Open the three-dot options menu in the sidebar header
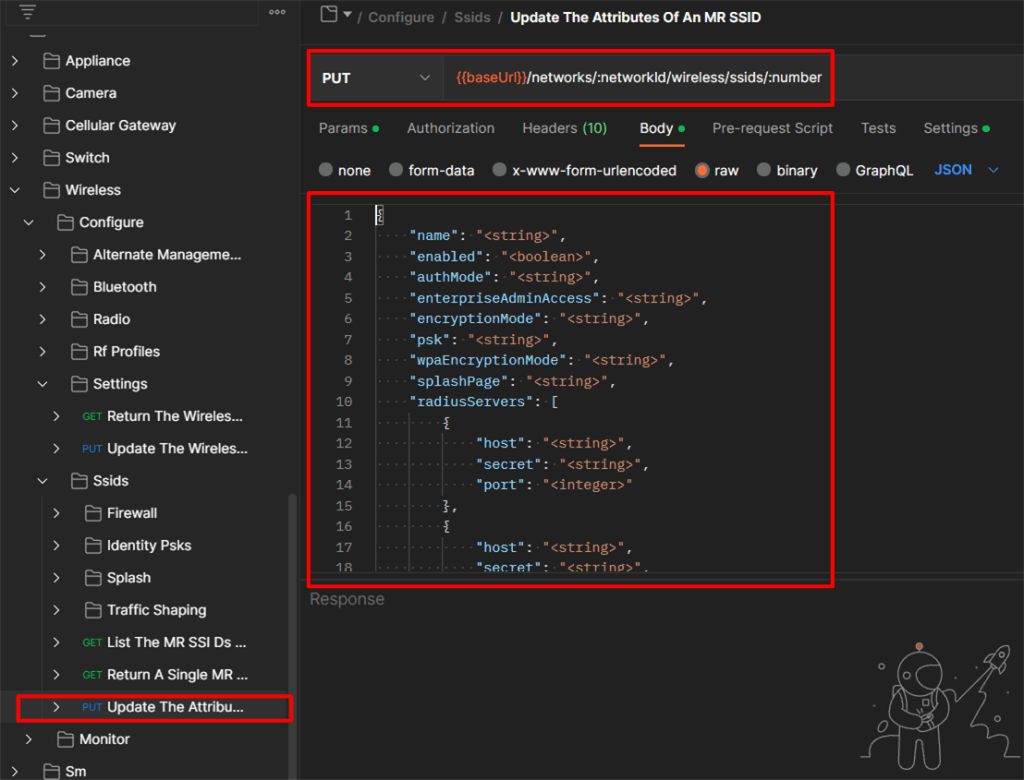This screenshot has height=780, width=1024. [x=277, y=12]
